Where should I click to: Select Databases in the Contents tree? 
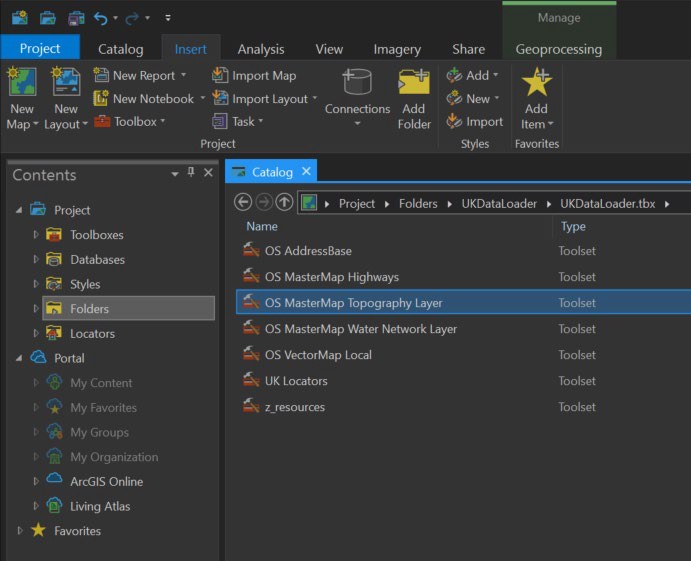[97, 260]
